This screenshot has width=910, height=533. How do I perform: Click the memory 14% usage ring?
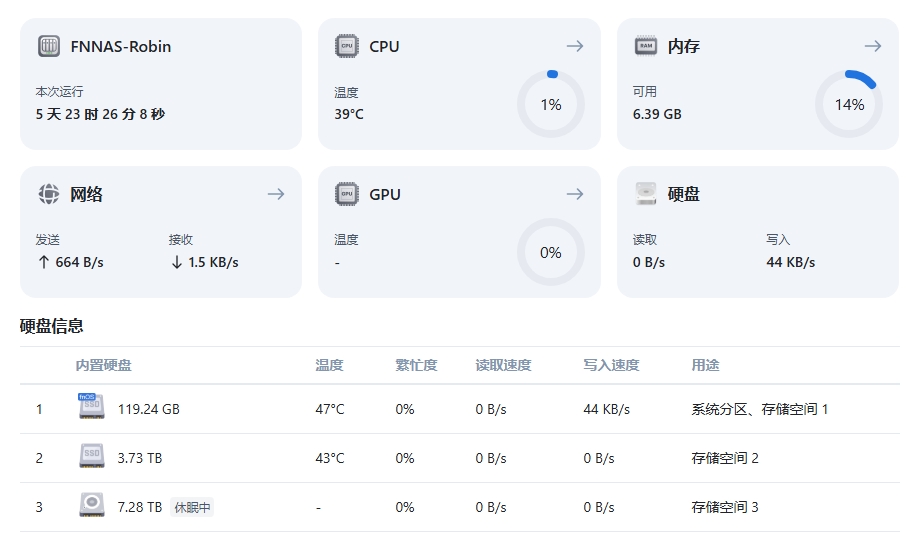tap(849, 104)
